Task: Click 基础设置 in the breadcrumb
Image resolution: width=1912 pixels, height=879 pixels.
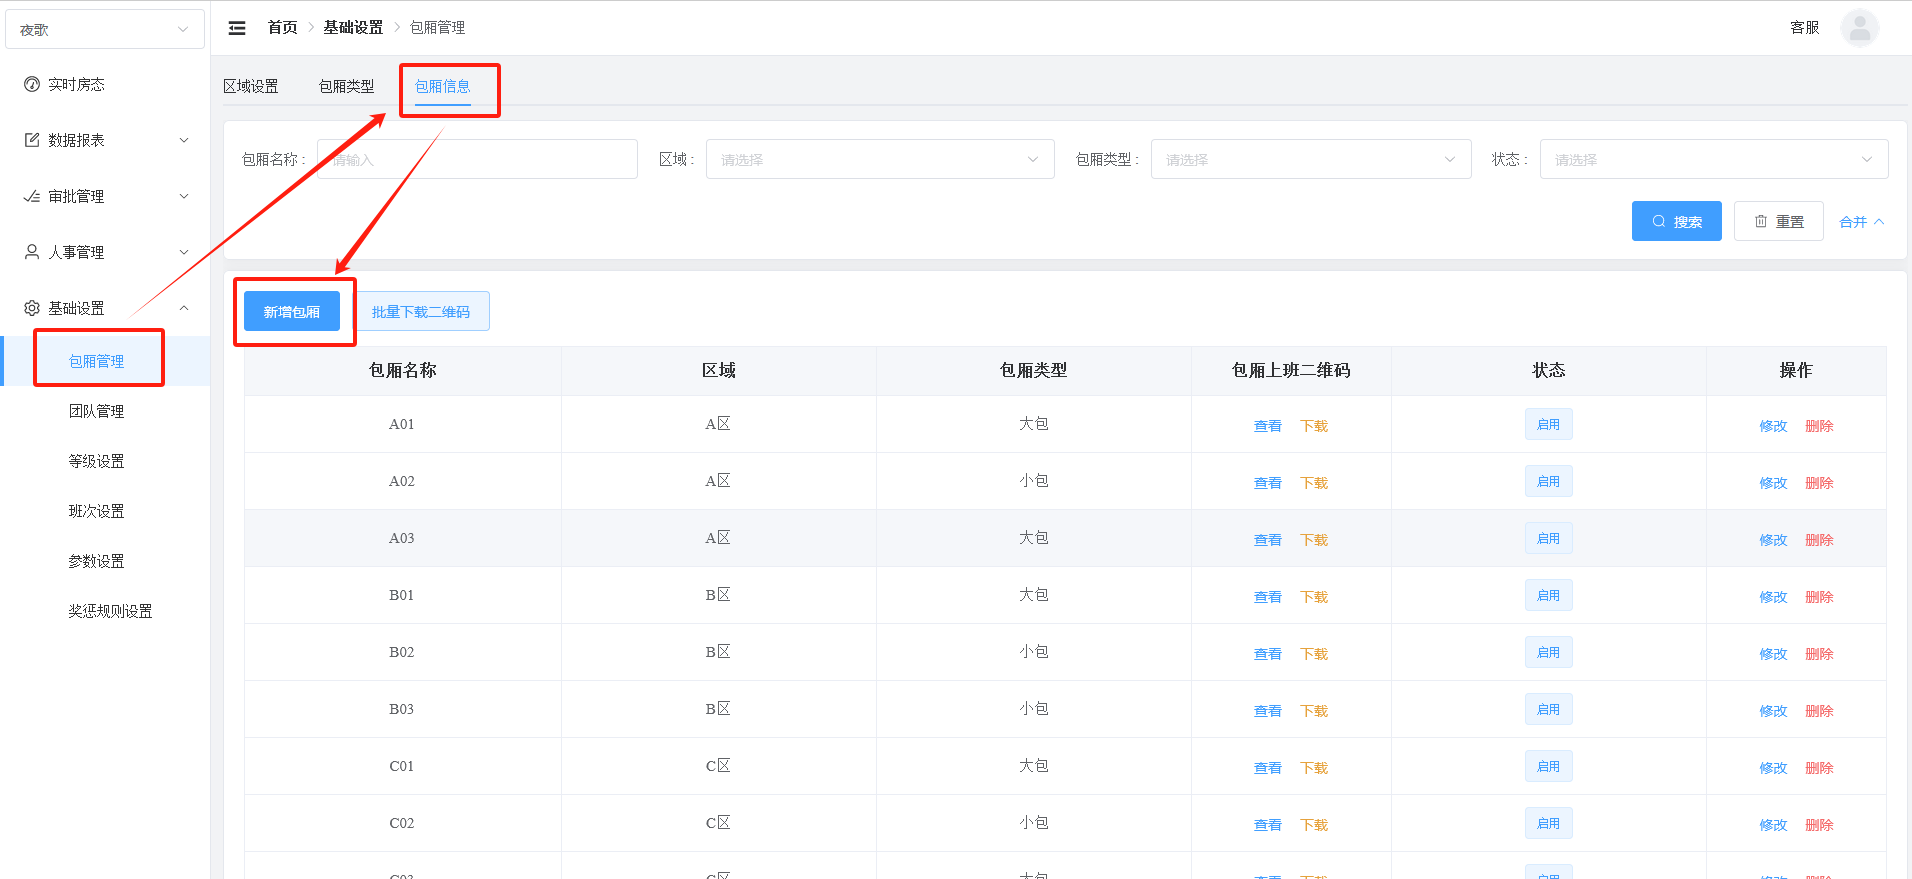Action: [x=353, y=28]
